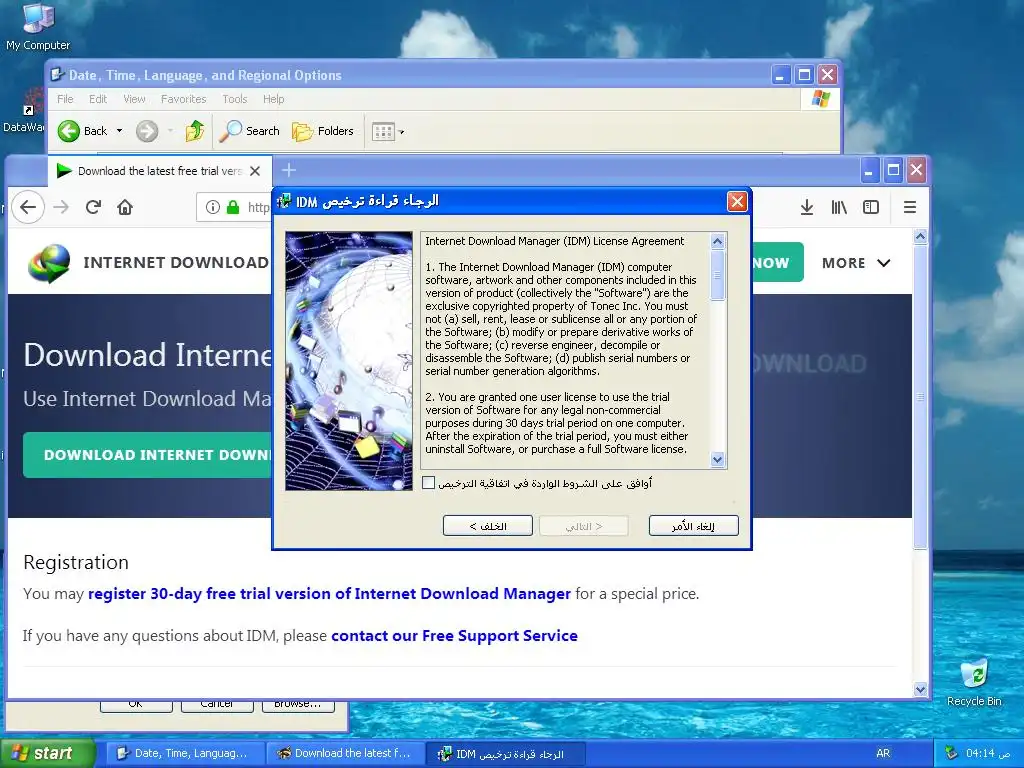Click the Search button in Explorer toolbar
The width and height of the screenshot is (1024, 768).
(249, 131)
